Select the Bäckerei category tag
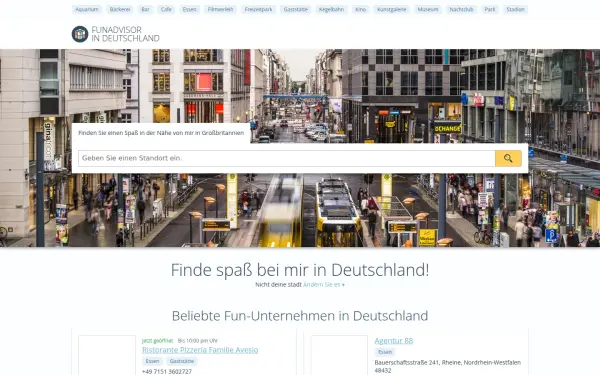Viewport: 600px width, 375px height. click(120, 9)
